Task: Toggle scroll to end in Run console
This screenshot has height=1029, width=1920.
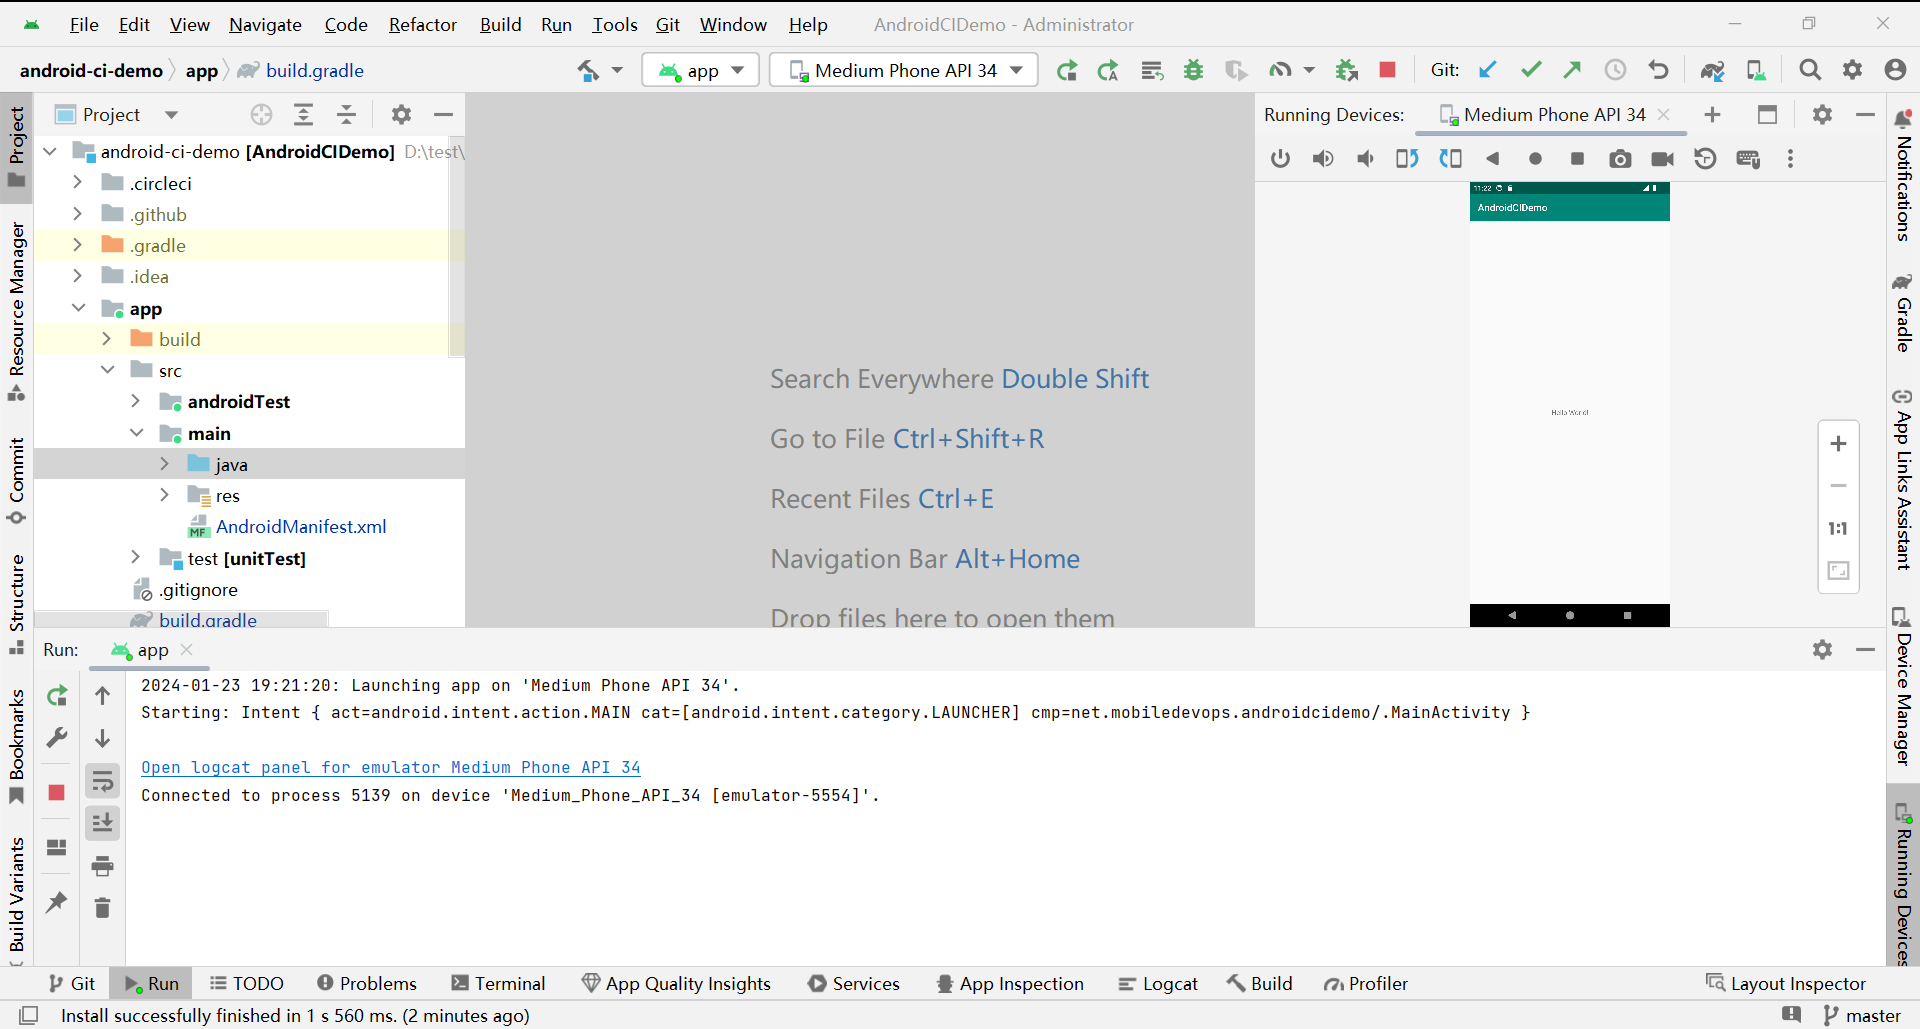Action: point(103,823)
